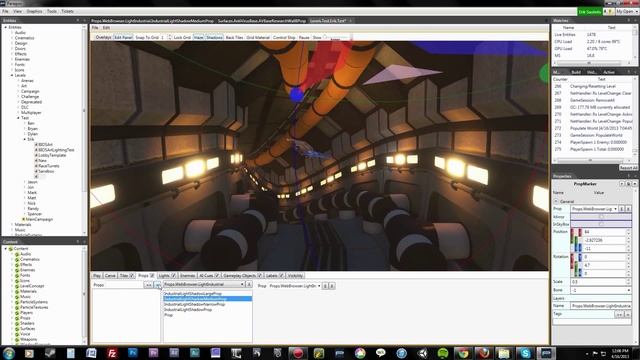
Task: Click Pause in viewport toolbar
Action: pos(304,37)
